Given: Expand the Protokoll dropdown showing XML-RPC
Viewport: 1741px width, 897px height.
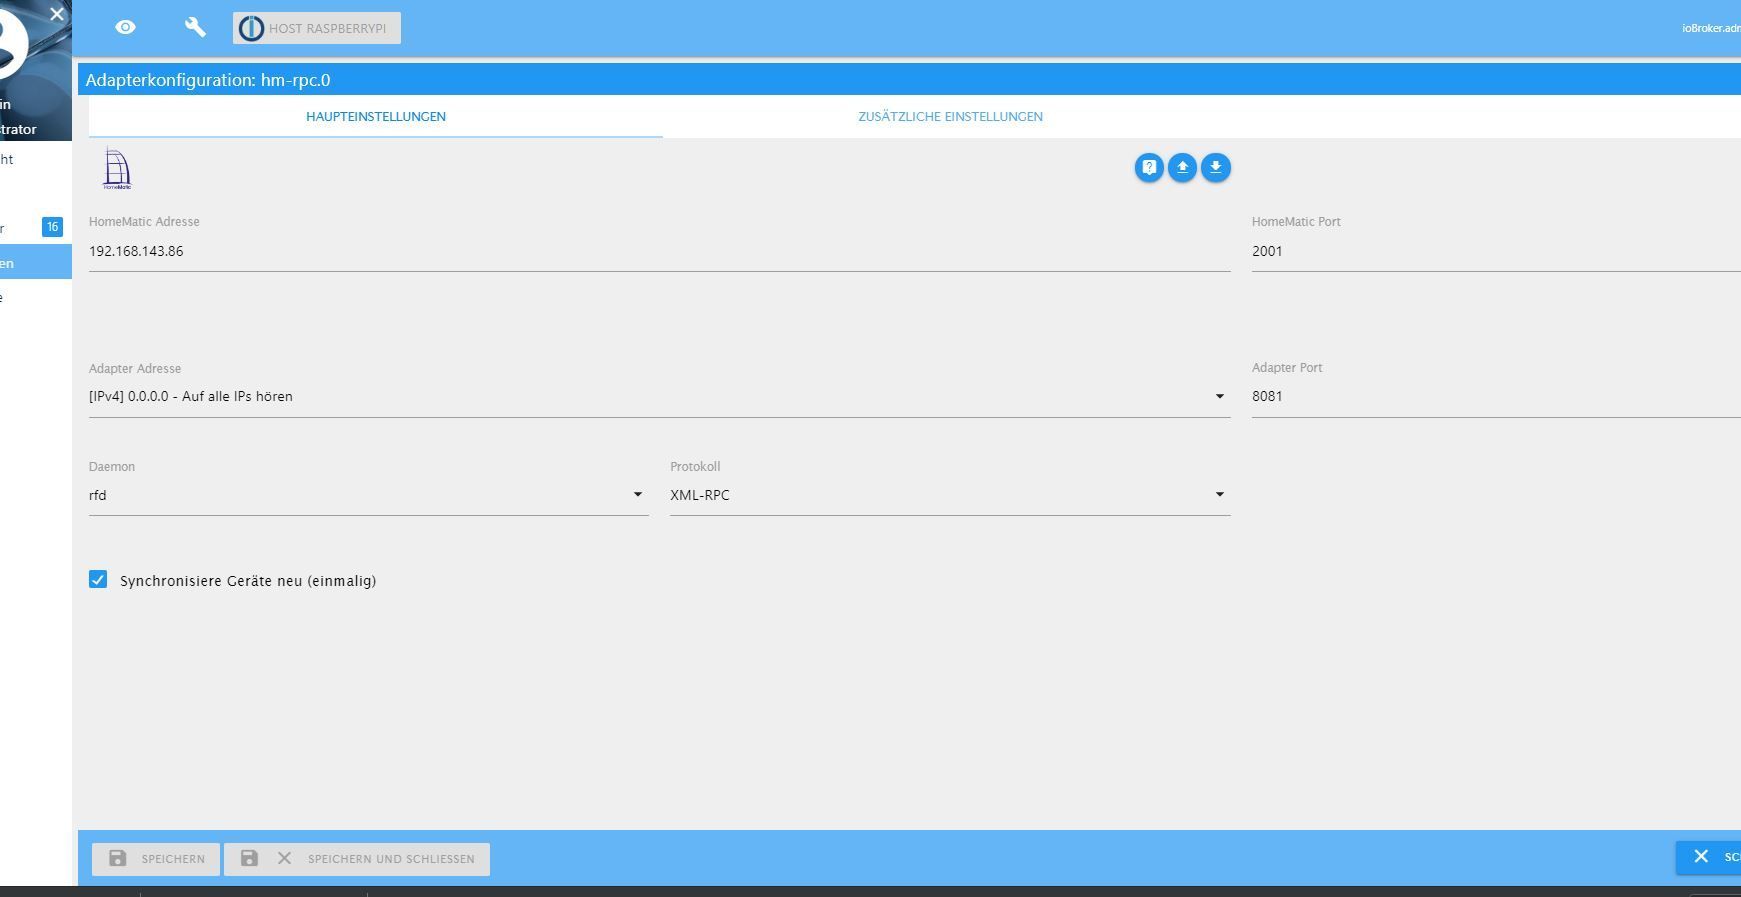Looking at the screenshot, I should (x=950, y=495).
